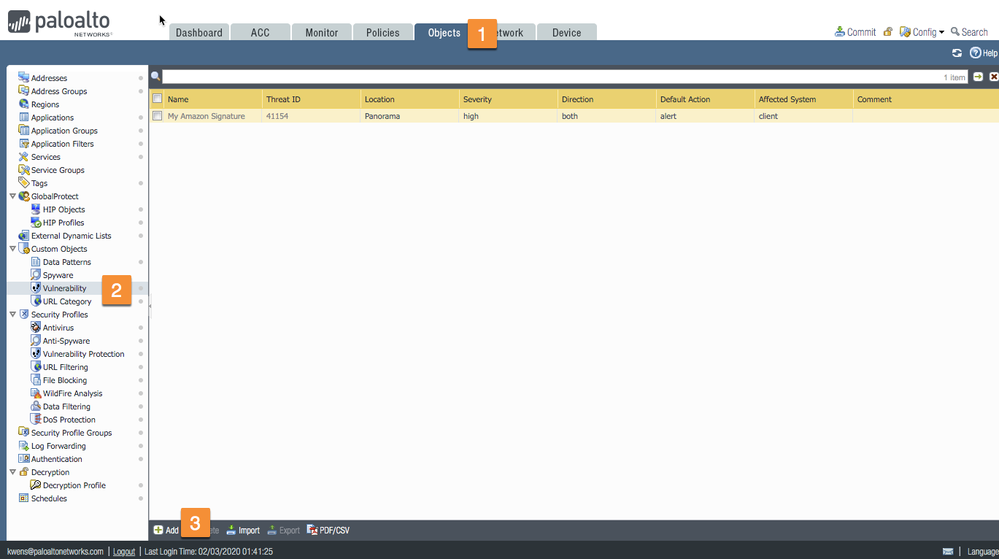Export the list as PDF/CSV
Image resolution: width=999 pixels, height=559 pixels.
328,530
